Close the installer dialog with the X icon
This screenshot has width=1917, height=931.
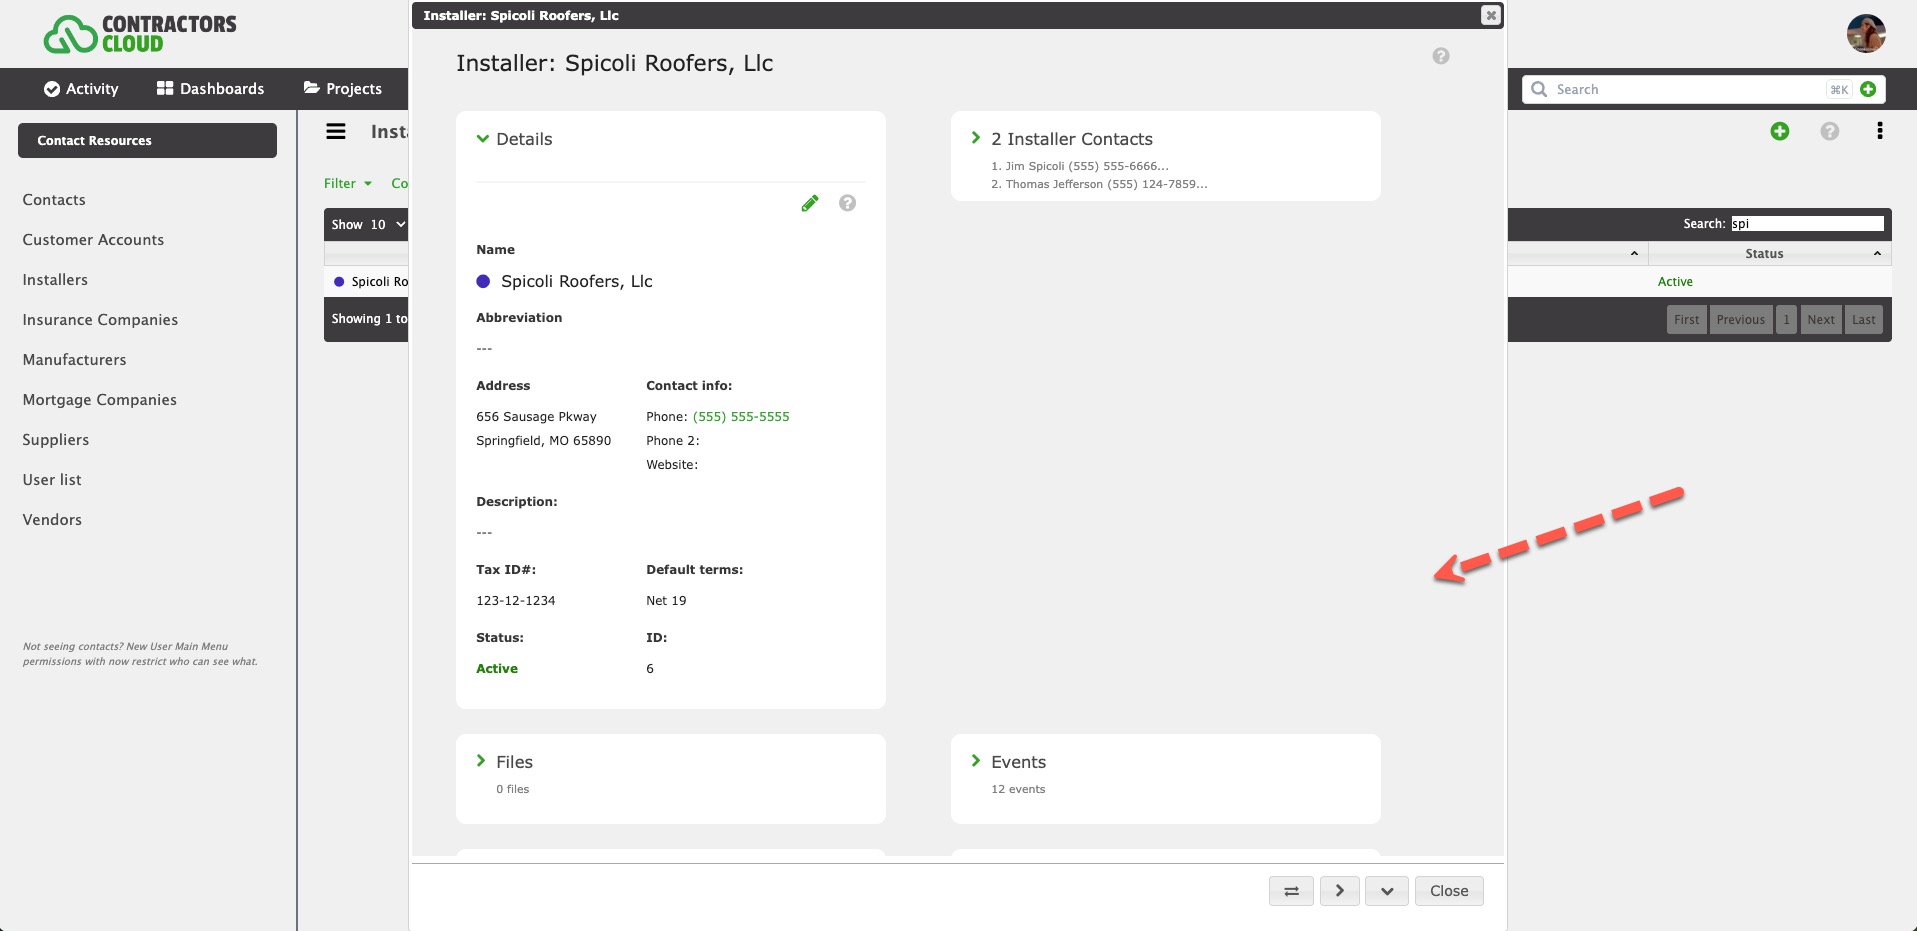point(1490,15)
